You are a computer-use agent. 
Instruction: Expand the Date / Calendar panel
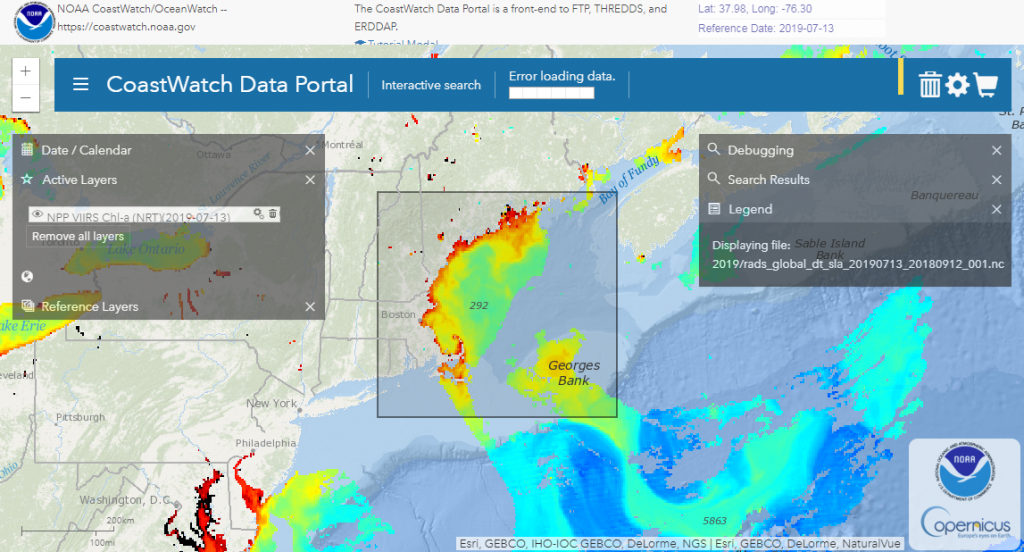(86, 150)
